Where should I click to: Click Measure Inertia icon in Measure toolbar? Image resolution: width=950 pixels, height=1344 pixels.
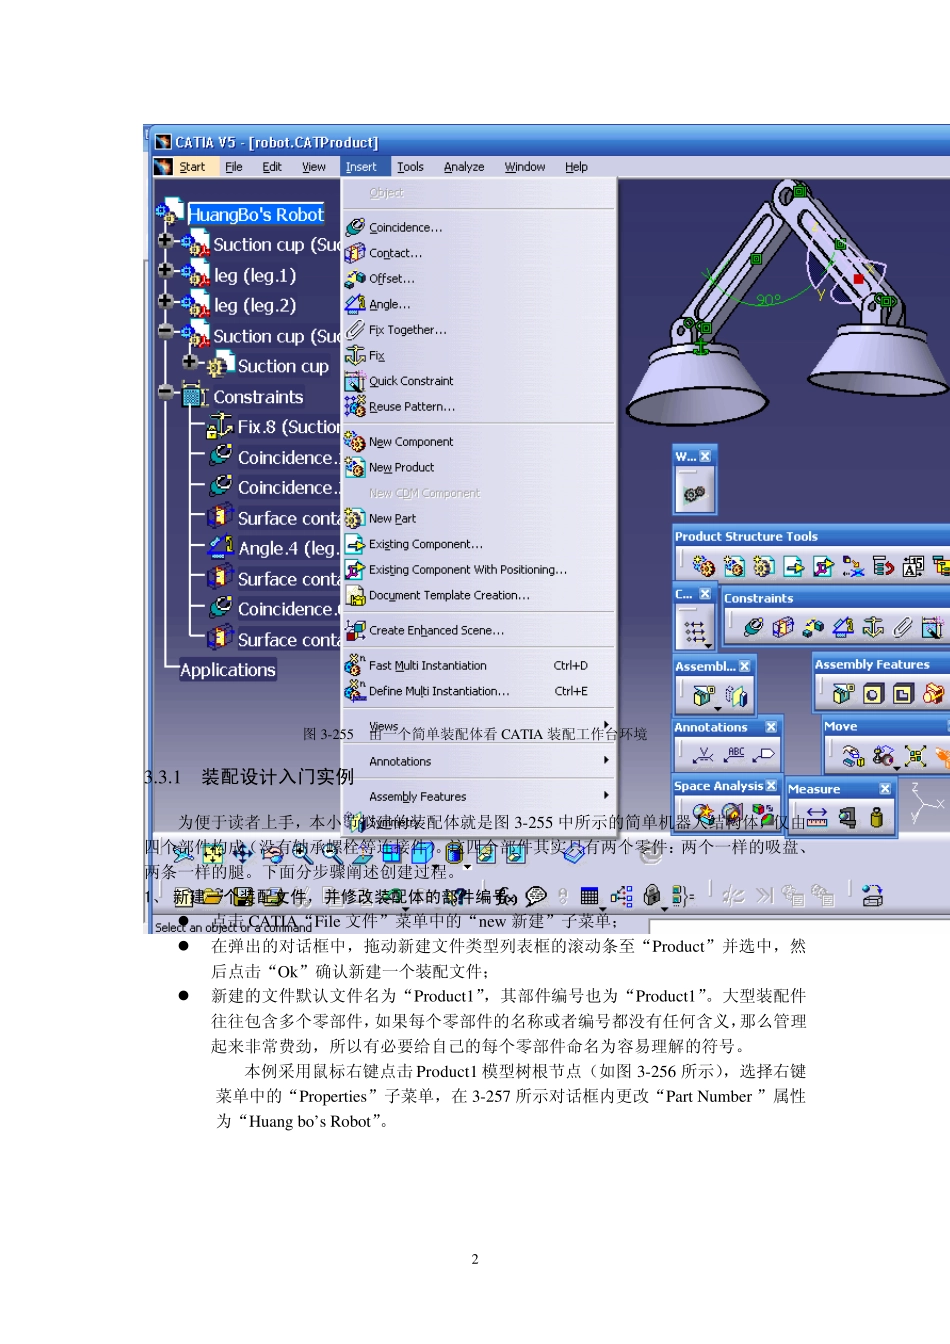[876, 818]
